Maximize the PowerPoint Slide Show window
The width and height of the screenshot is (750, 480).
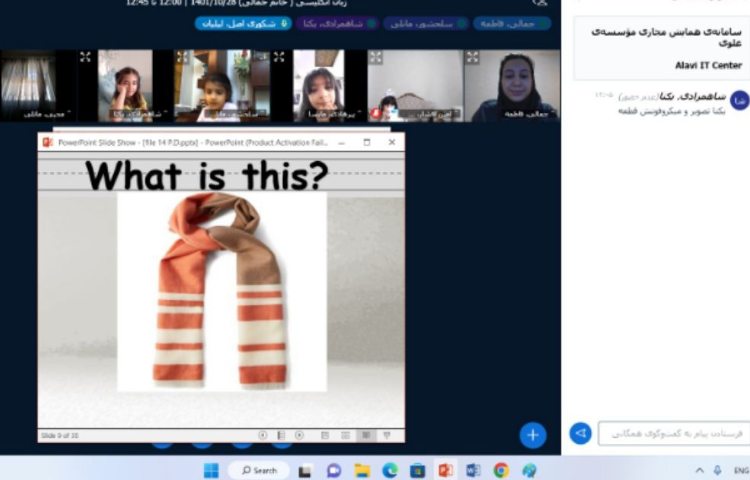[367, 142]
